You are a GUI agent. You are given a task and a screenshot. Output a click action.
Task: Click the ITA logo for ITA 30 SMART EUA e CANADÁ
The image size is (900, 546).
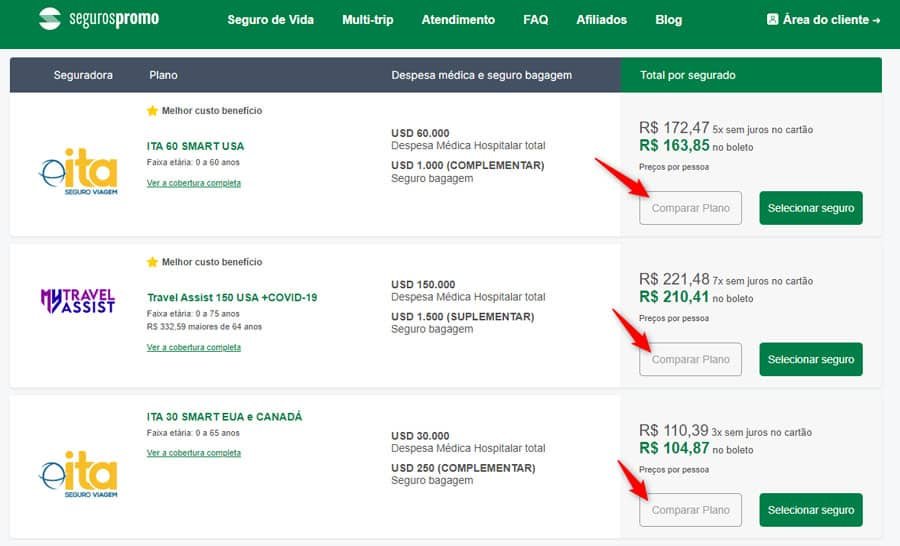point(79,474)
